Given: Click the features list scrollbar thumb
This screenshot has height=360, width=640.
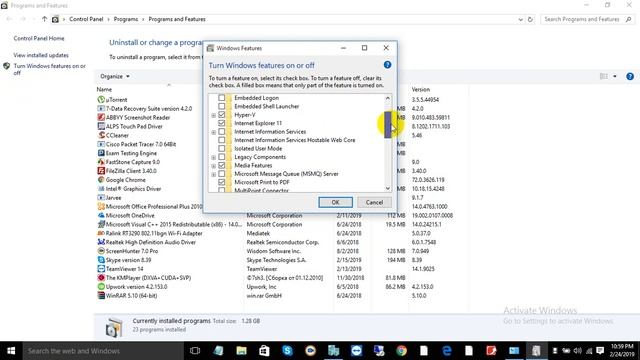Looking at the screenshot, I should 388,124.
